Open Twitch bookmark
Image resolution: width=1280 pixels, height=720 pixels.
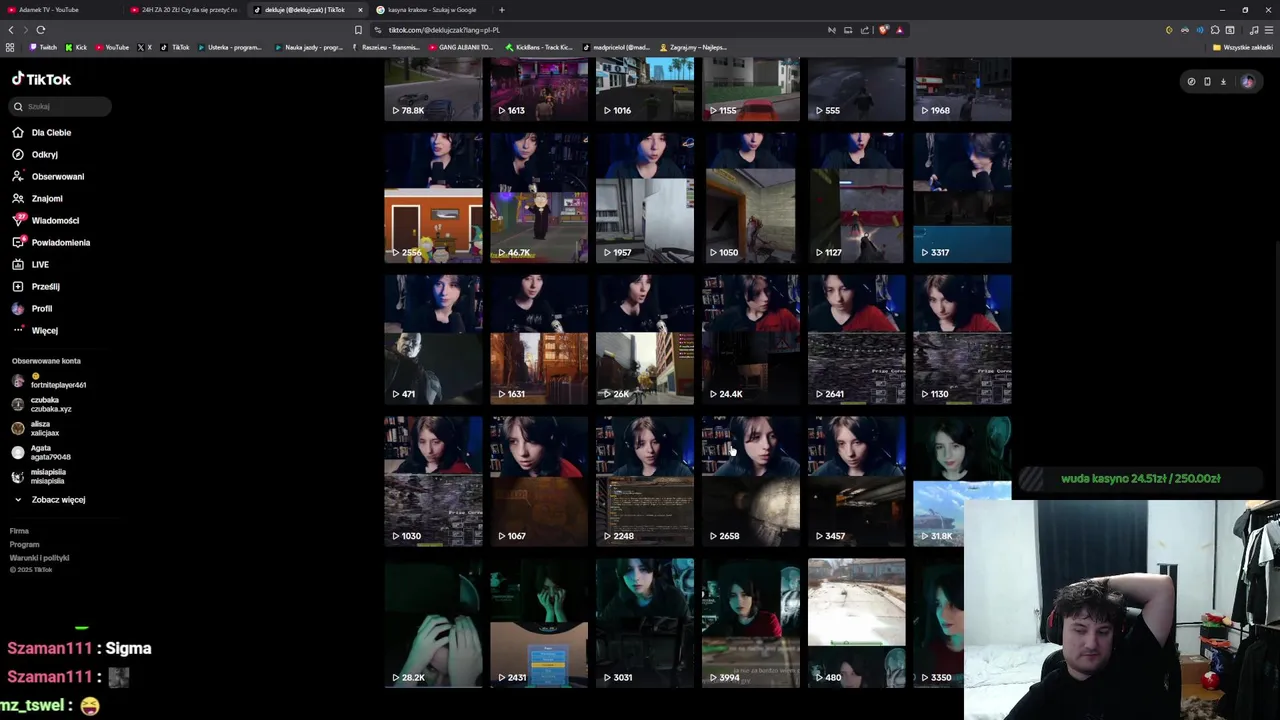coord(43,47)
